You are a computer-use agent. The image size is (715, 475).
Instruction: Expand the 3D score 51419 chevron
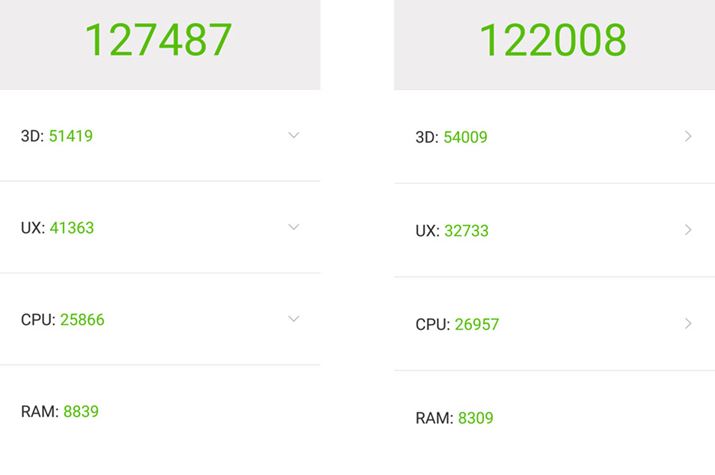coord(293,135)
